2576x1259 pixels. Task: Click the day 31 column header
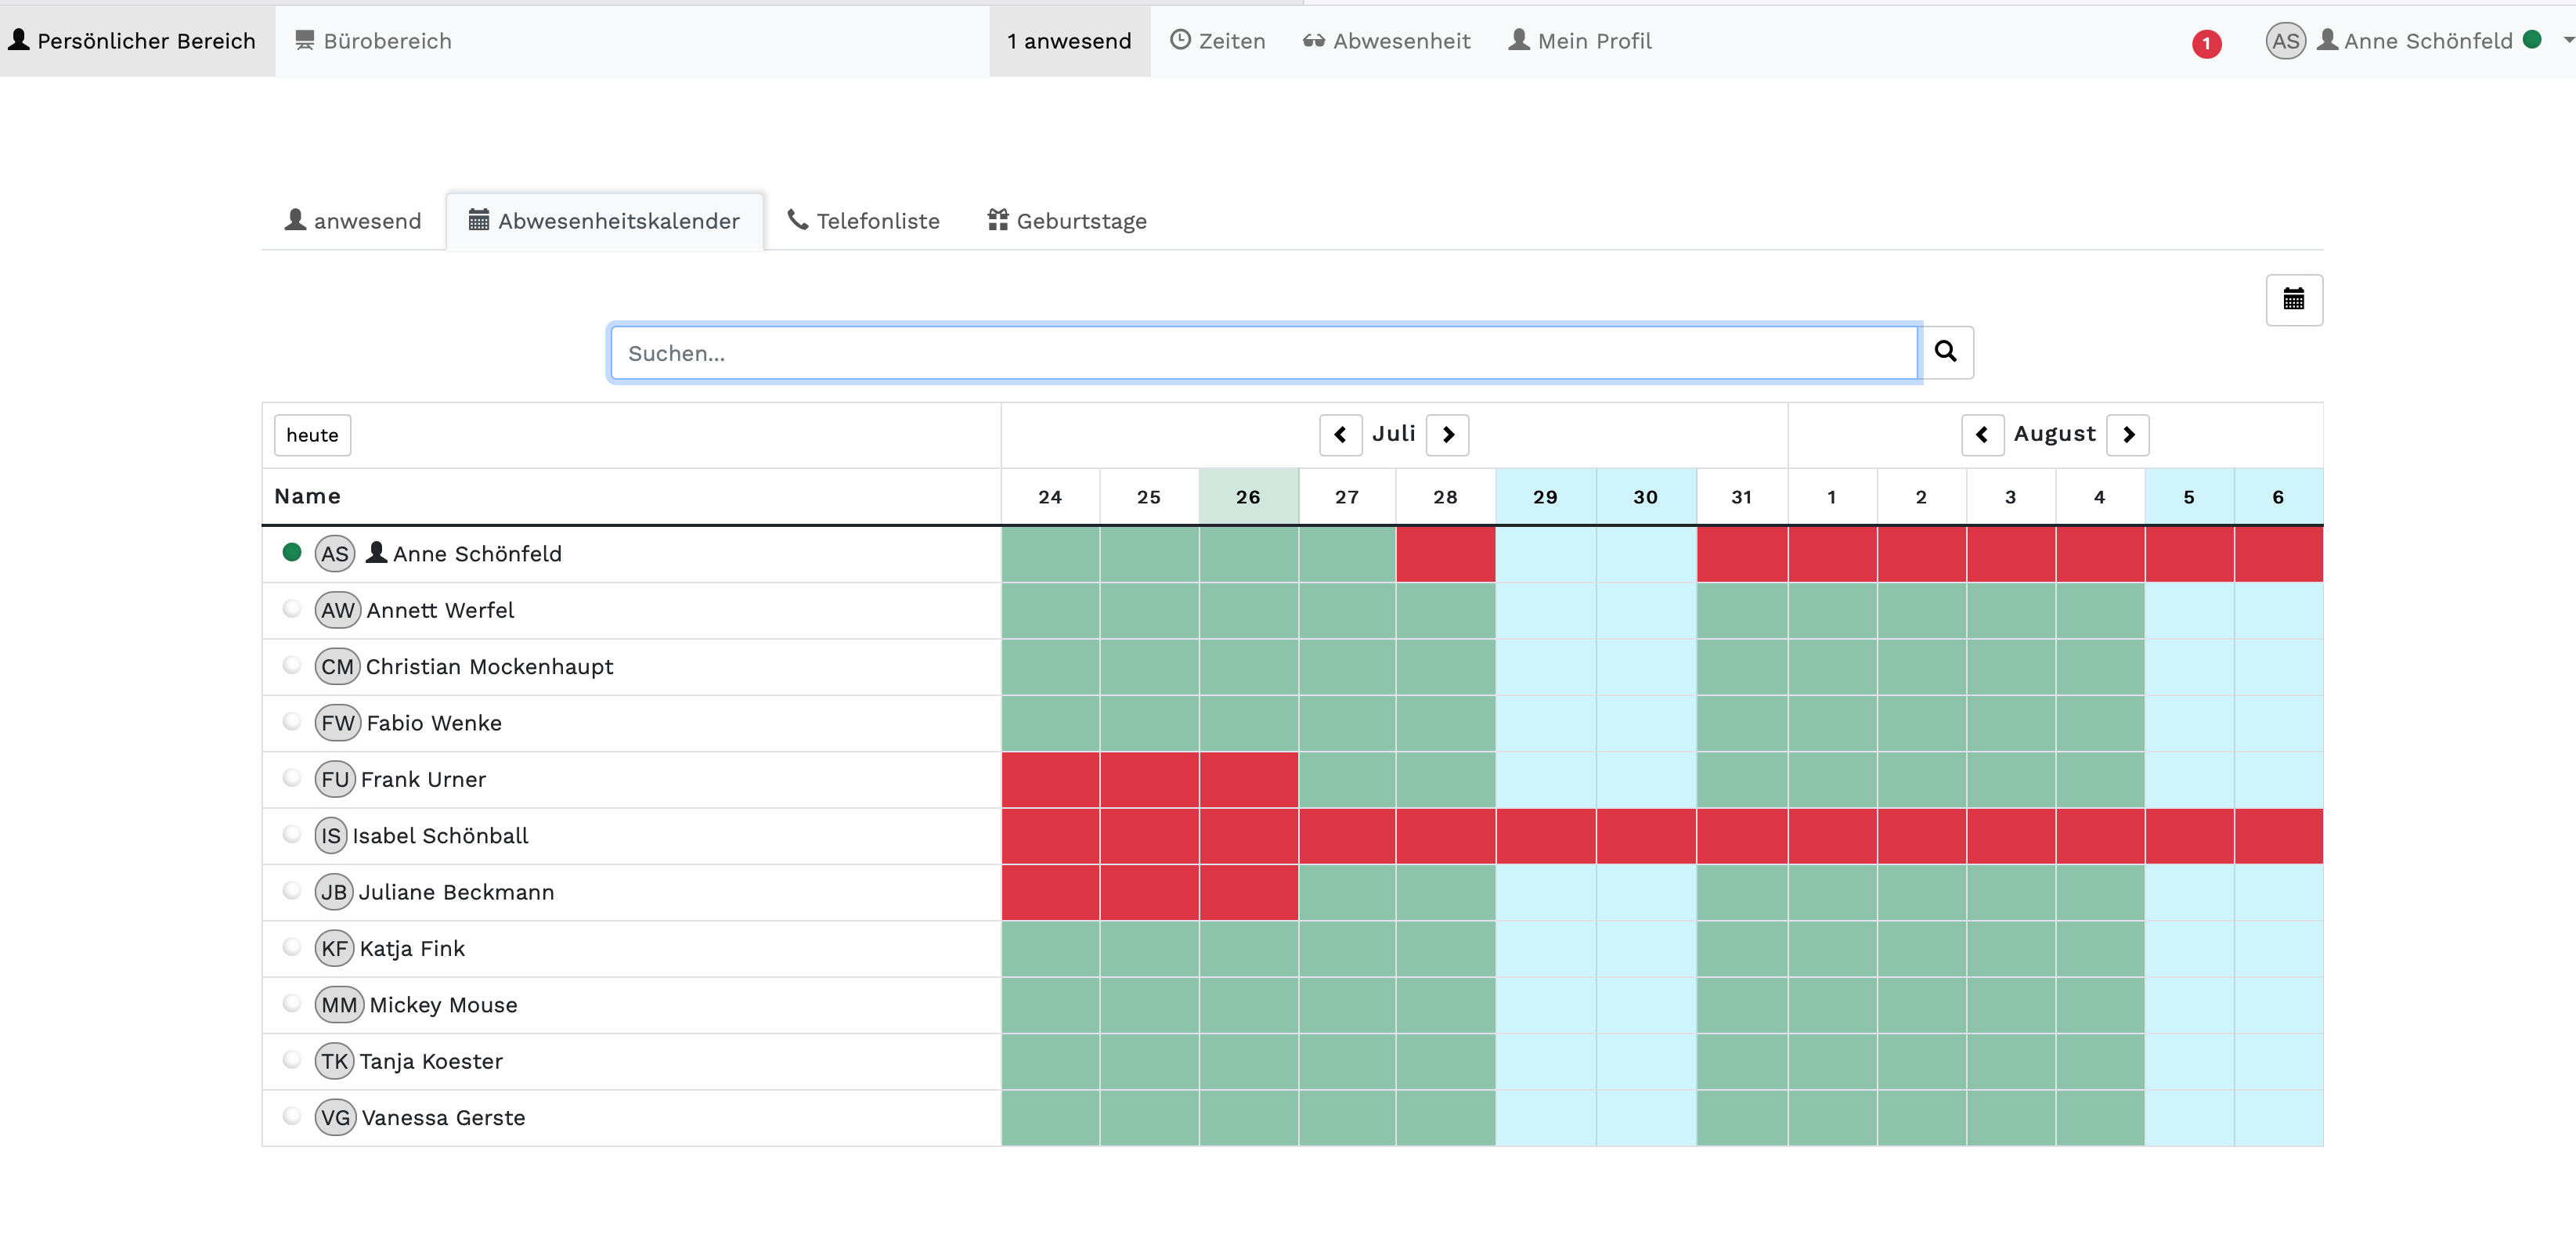tap(1742, 497)
